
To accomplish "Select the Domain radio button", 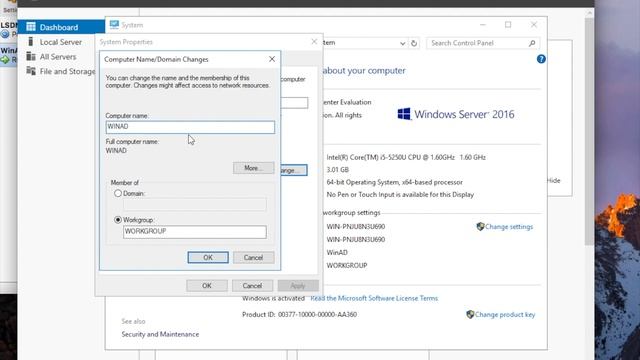I will pos(118,193).
